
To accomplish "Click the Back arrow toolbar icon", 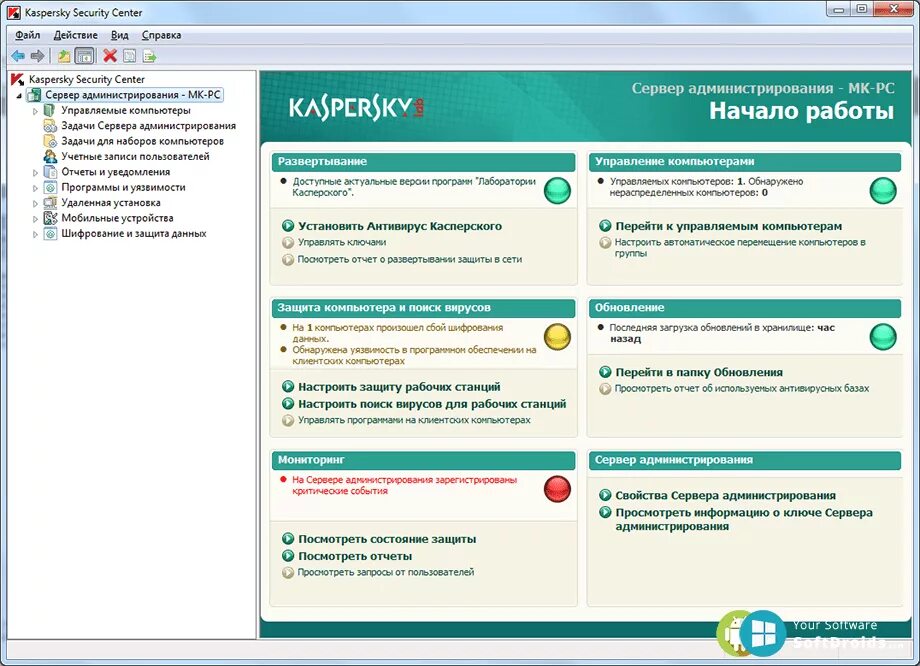I will pyautogui.click(x=18, y=56).
